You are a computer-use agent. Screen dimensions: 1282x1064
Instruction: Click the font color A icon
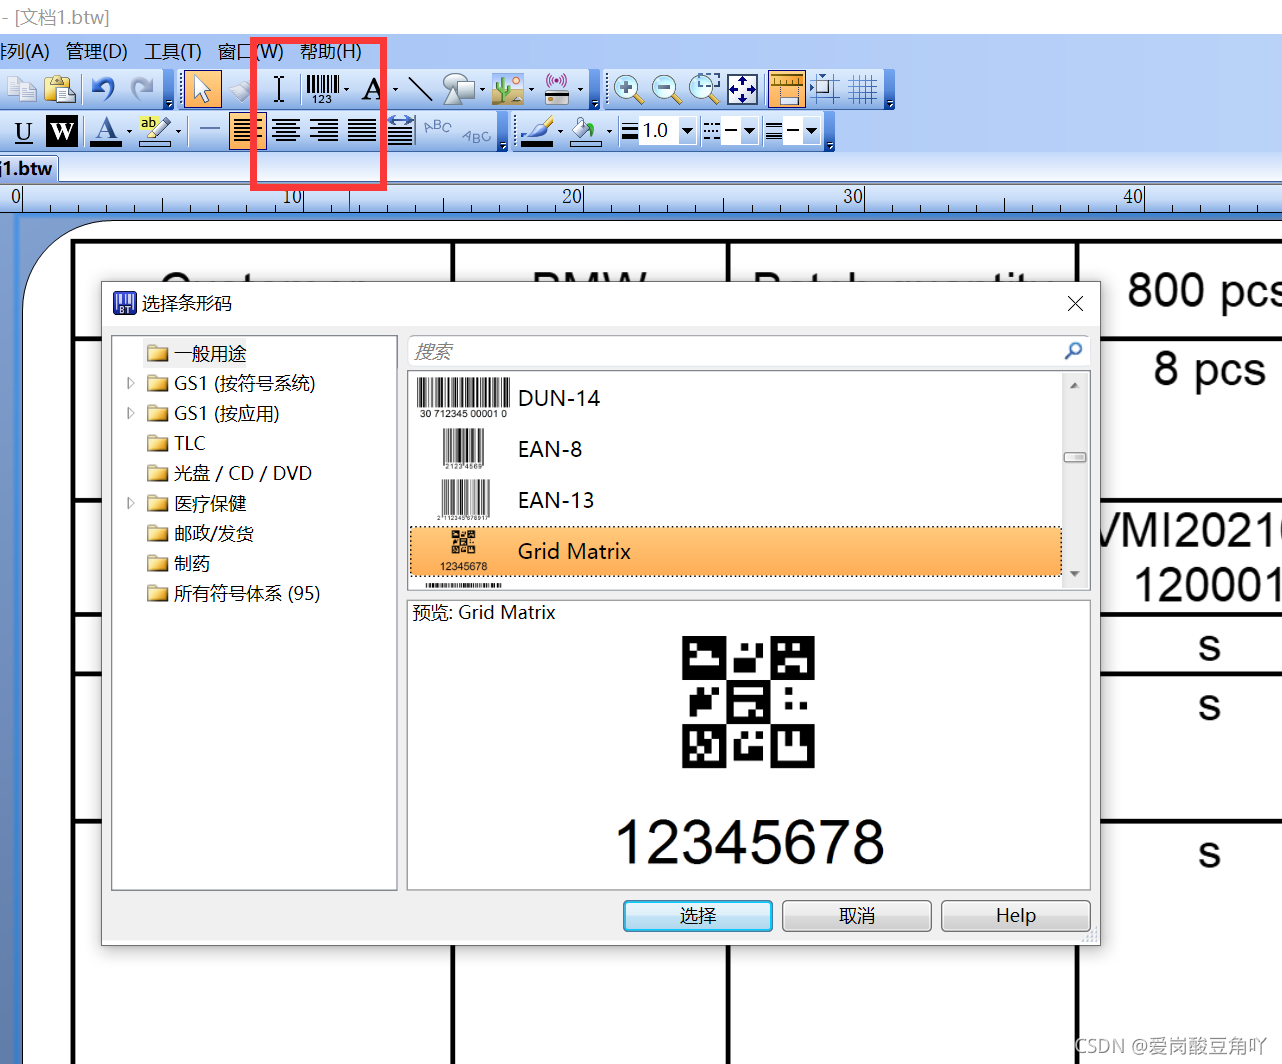(x=105, y=131)
